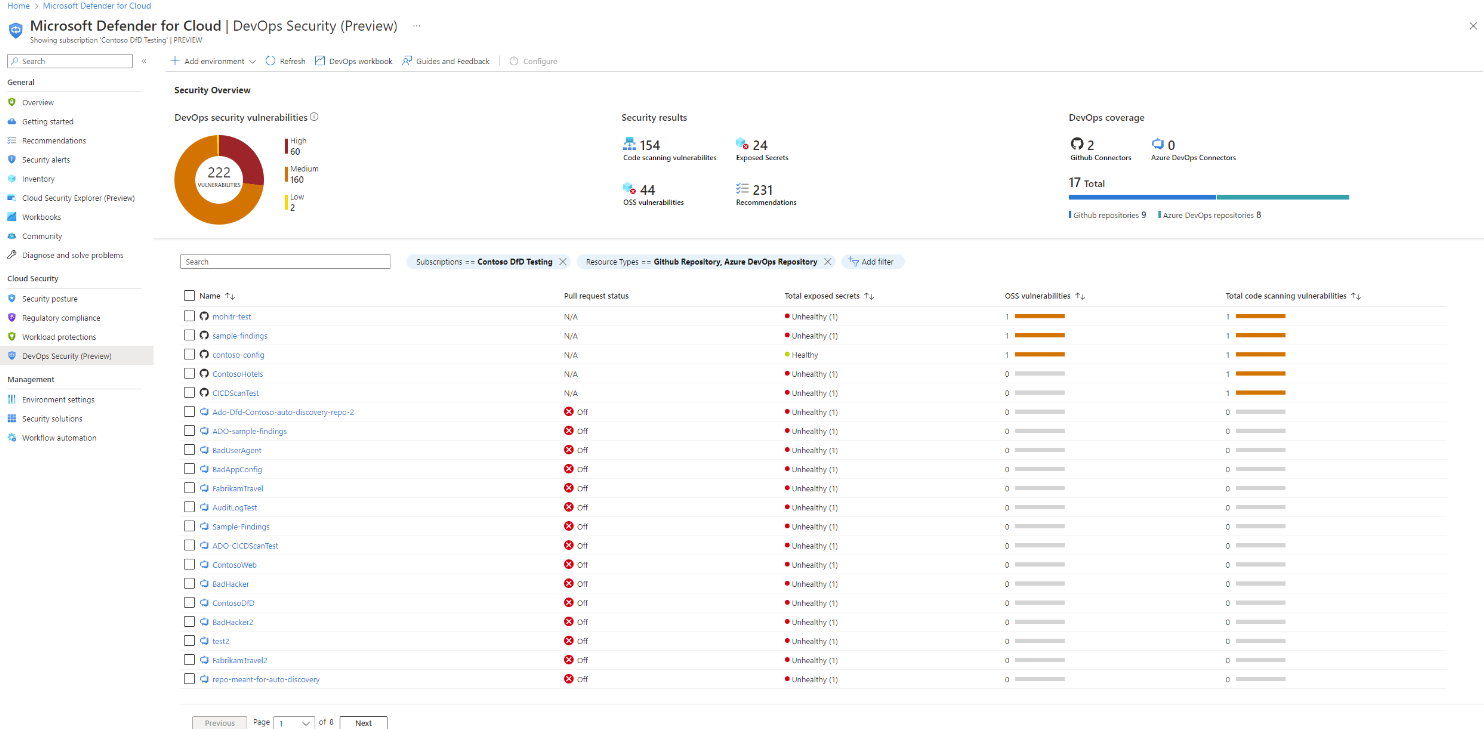Collapse the sidebar with the double-chevron
This screenshot has height=729, width=1484.
[144, 61]
